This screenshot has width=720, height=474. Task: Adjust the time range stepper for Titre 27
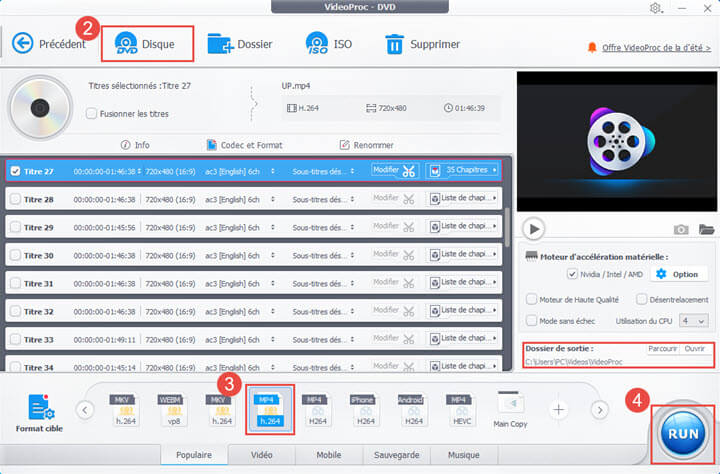pyautogui.click(x=139, y=171)
